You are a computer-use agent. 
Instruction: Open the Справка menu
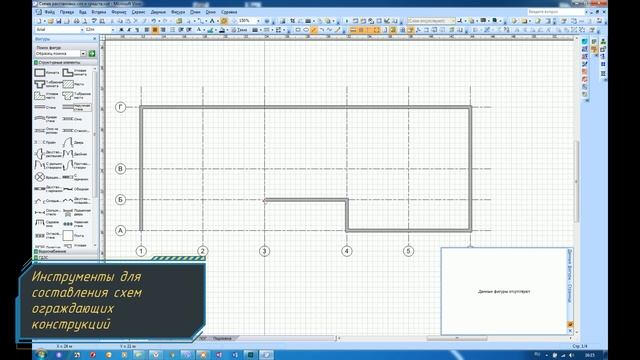pyautogui.click(x=229, y=12)
